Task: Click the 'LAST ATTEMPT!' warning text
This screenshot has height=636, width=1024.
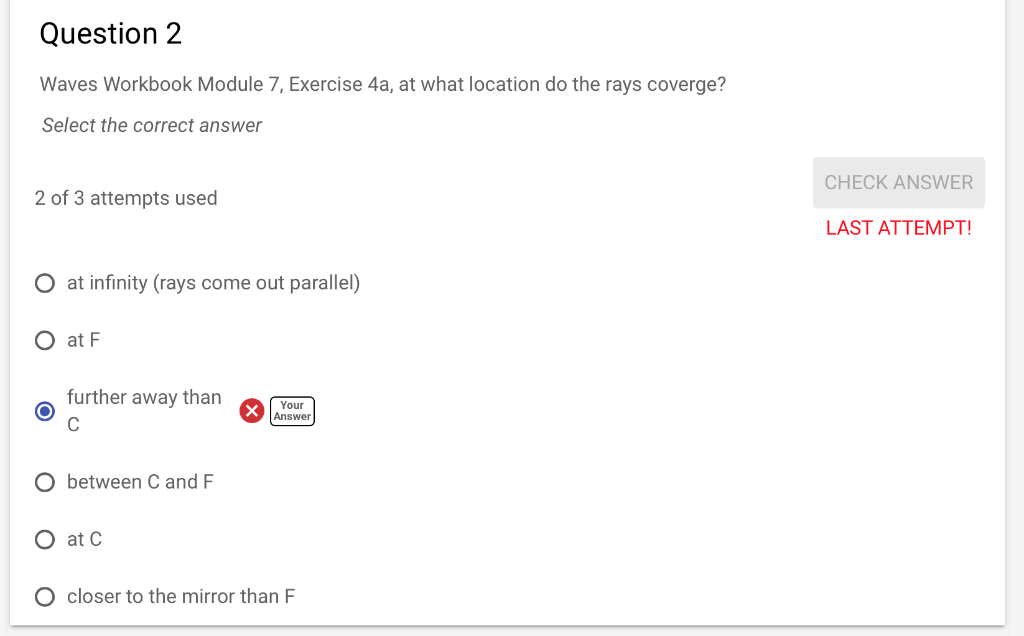Action: point(898,228)
